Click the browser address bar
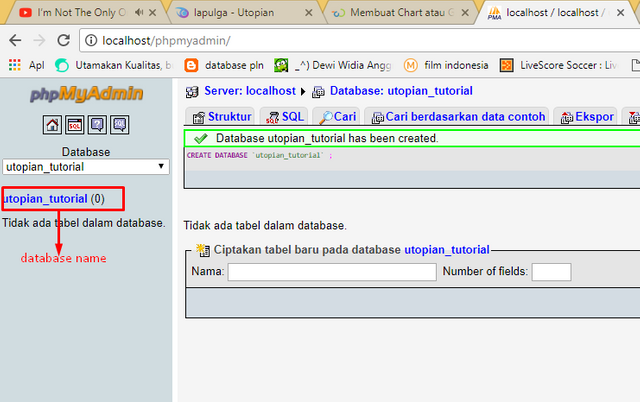Viewport: 640px width, 402px height. (x=361, y=40)
